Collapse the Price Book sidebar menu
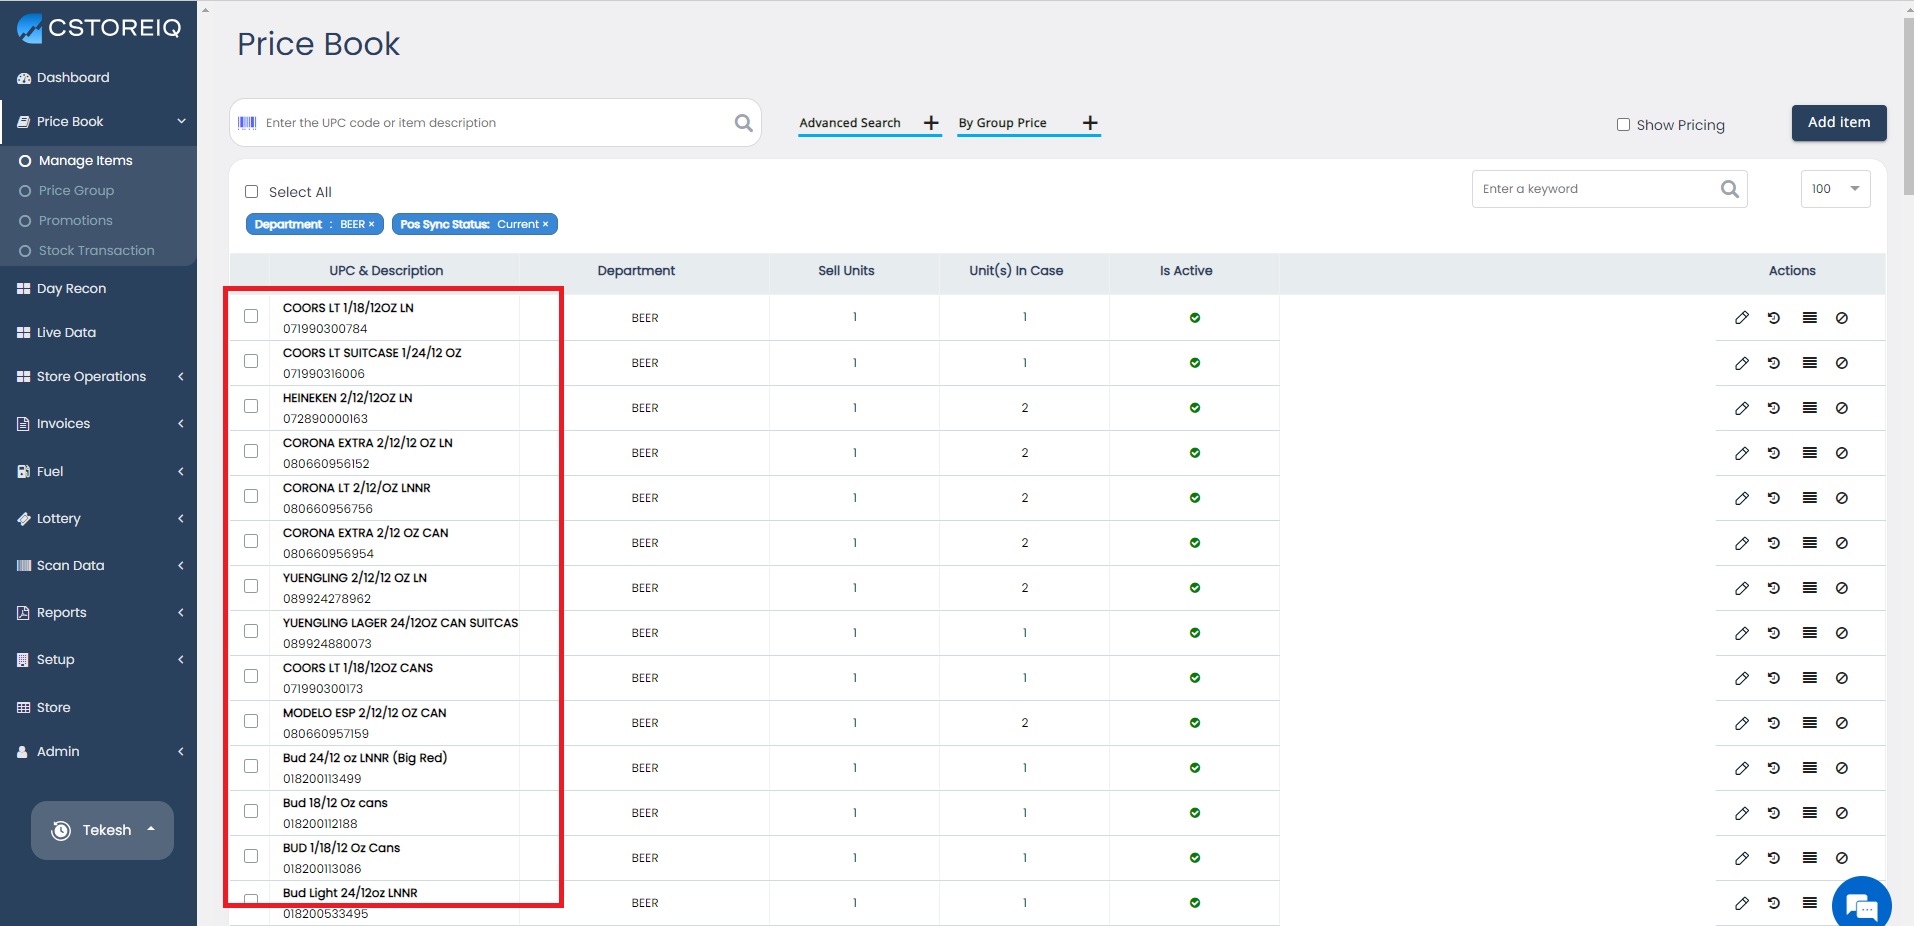Screen dimensions: 1914x926 click(98, 122)
